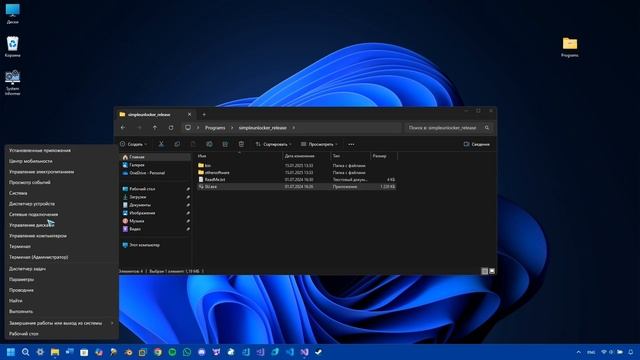
Task: Select the bin folder row
Action: click(x=296, y=165)
